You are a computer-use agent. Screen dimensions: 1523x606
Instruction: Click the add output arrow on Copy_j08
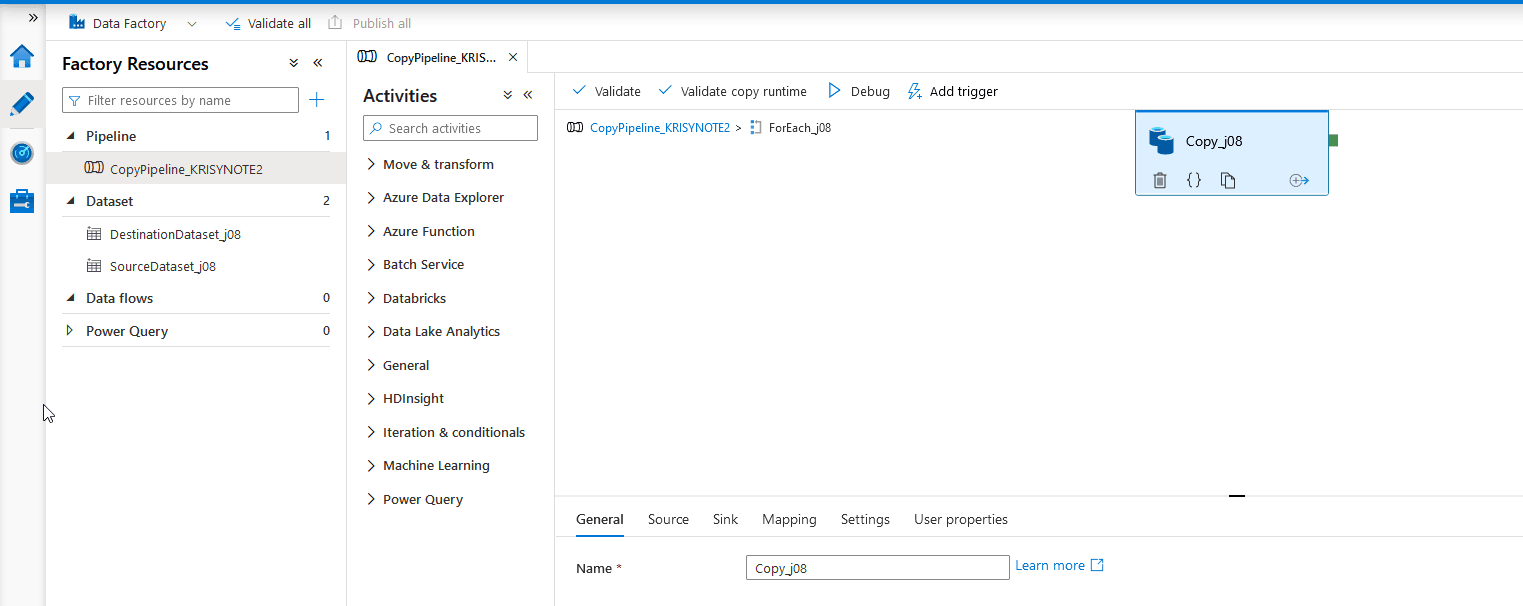click(1299, 180)
